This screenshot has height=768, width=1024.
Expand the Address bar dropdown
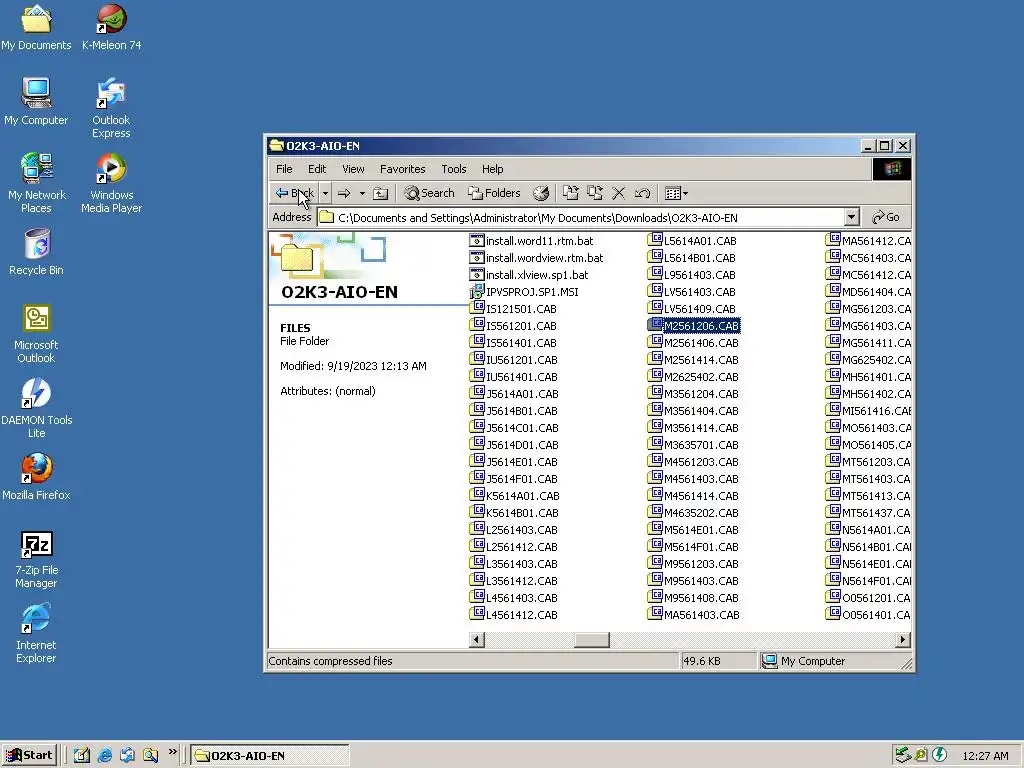[851, 217]
